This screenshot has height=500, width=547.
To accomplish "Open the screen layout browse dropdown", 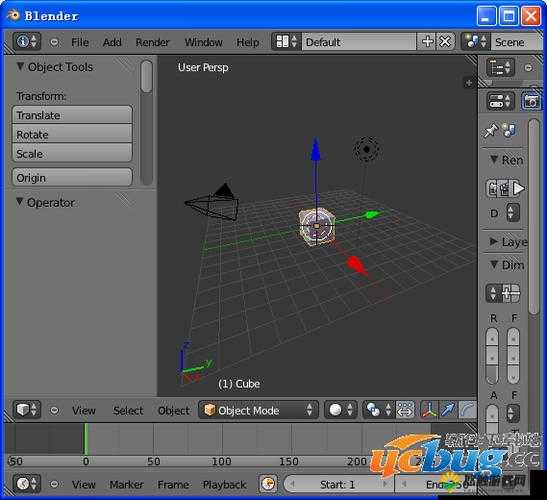I will [x=286, y=42].
